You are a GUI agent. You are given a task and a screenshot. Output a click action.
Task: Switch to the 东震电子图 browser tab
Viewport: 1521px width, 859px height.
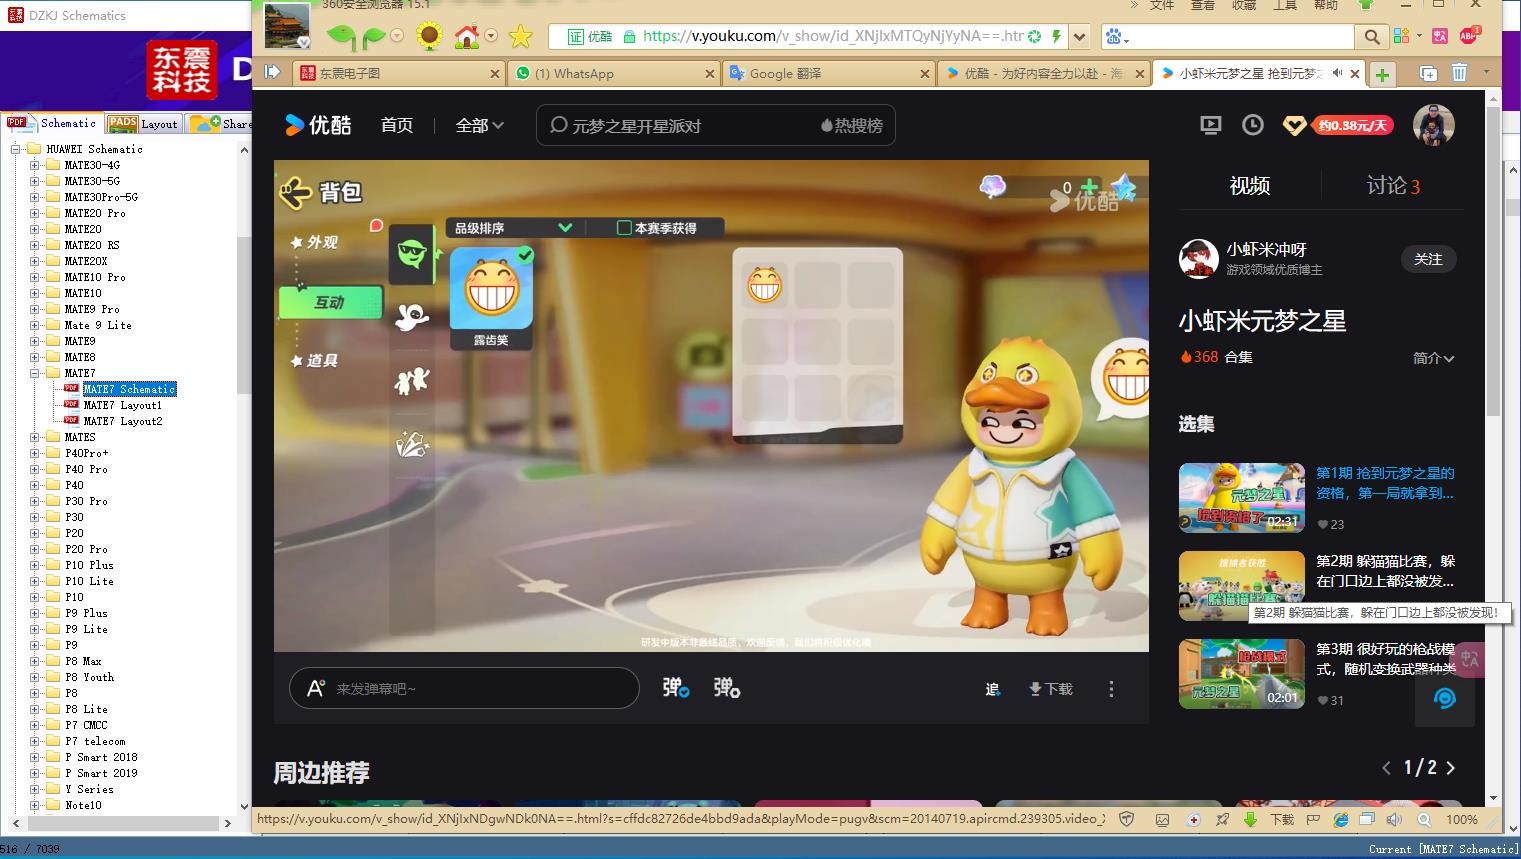point(398,73)
